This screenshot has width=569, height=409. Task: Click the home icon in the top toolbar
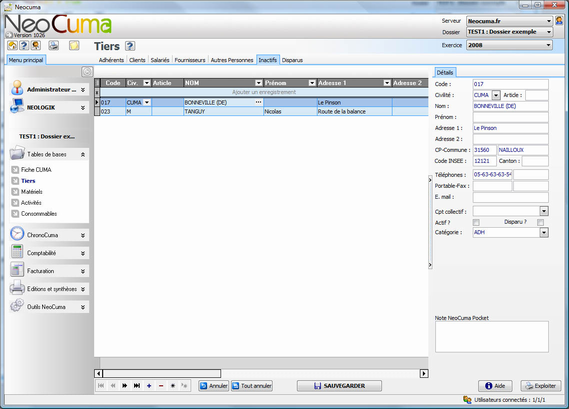pyautogui.click(x=12, y=45)
